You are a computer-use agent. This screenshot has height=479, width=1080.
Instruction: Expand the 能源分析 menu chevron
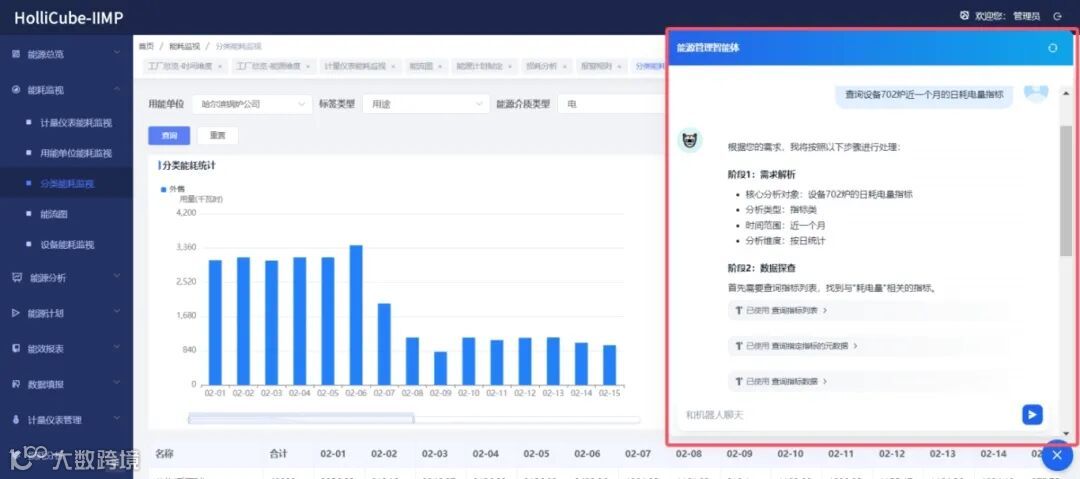117,276
